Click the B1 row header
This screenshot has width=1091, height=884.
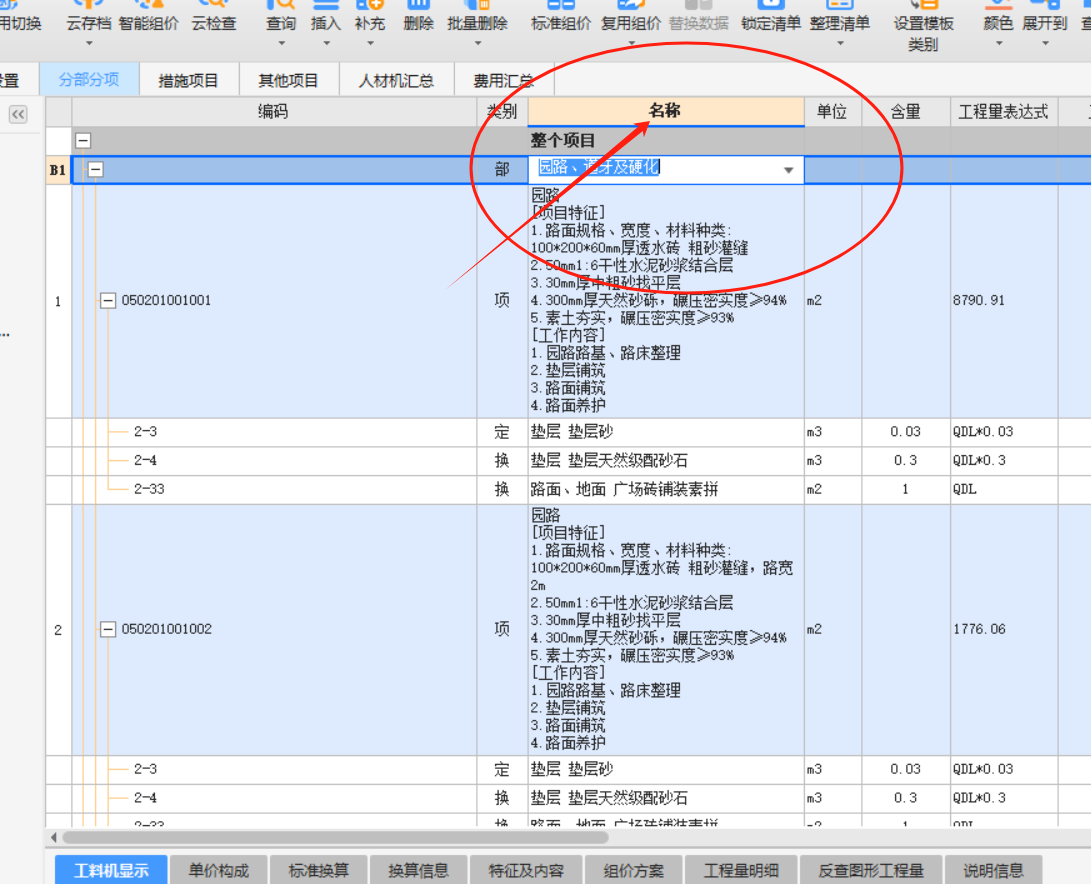click(58, 170)
